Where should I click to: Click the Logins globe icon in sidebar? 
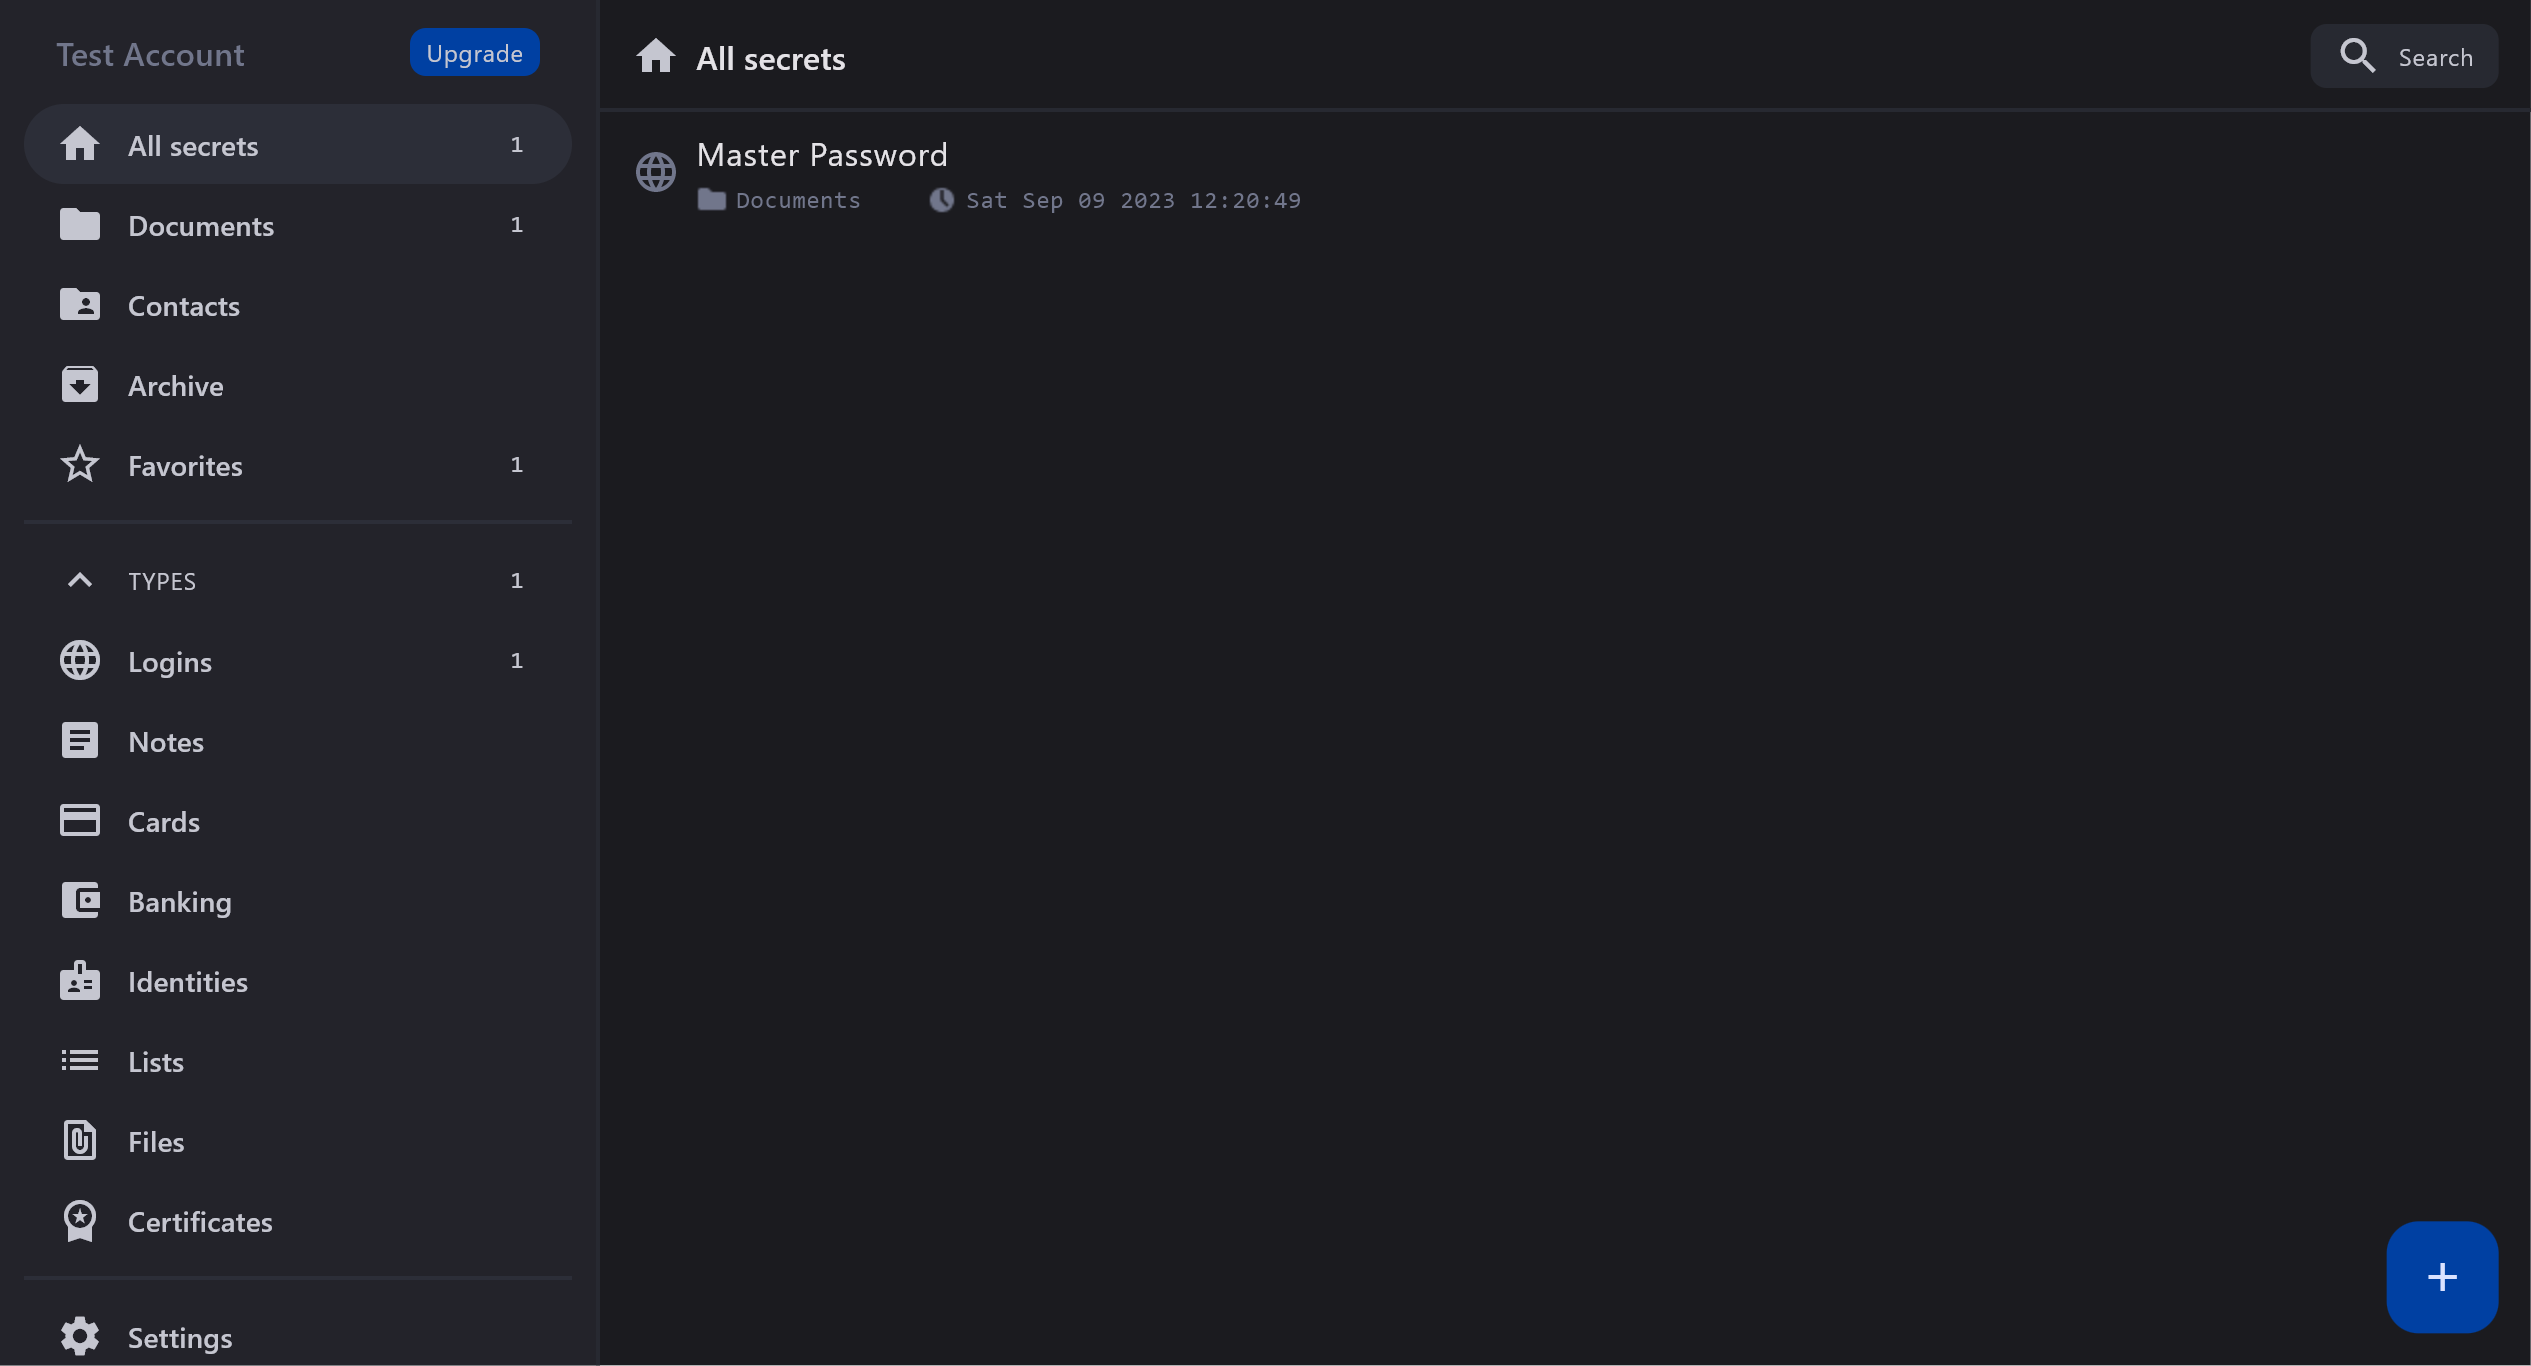point(80,661)
